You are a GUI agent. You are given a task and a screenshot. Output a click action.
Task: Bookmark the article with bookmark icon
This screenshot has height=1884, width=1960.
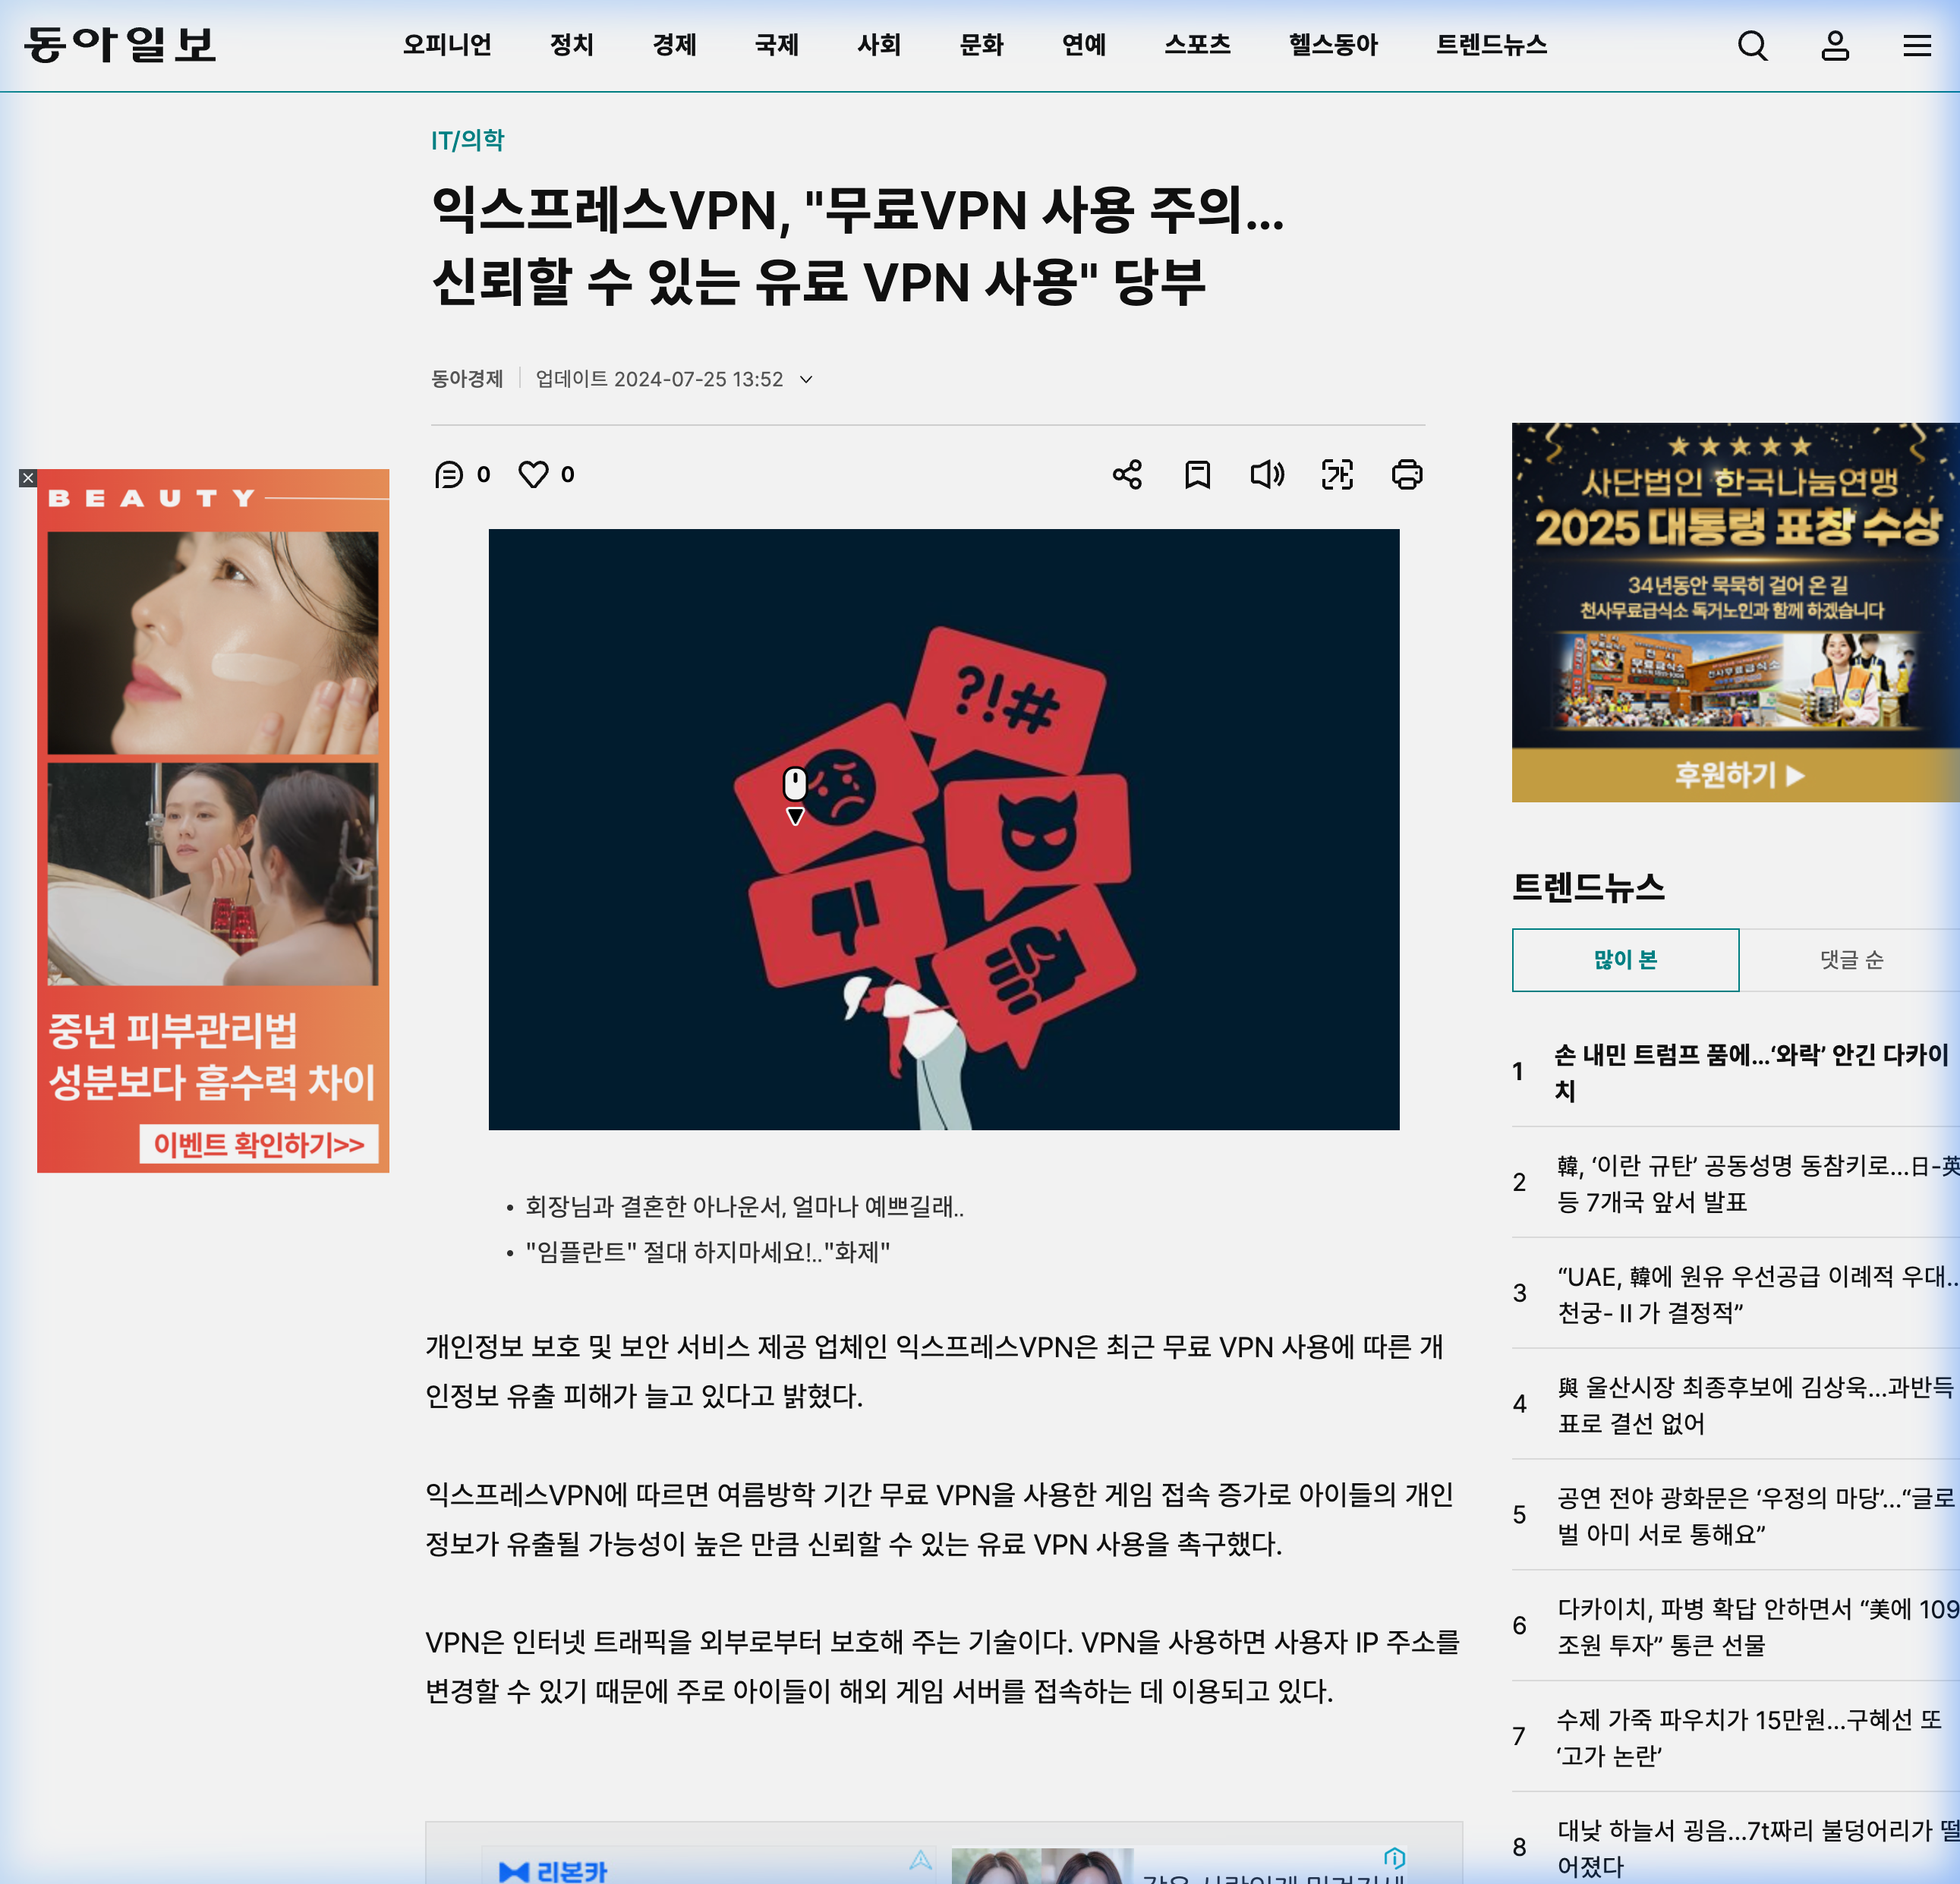(1197, 474)
